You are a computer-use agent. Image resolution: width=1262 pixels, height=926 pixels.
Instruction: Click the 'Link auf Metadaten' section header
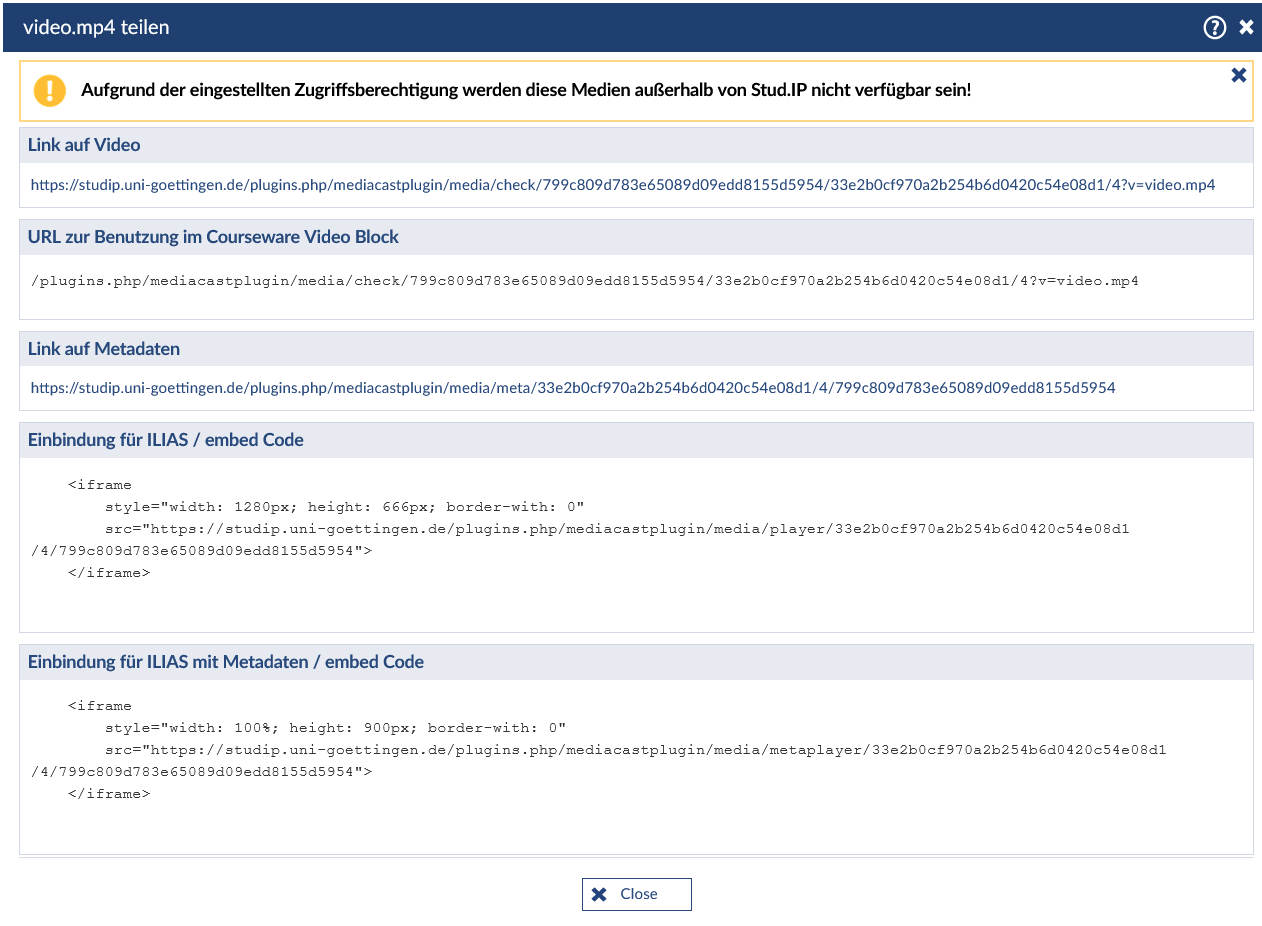(x=104, y=349)
